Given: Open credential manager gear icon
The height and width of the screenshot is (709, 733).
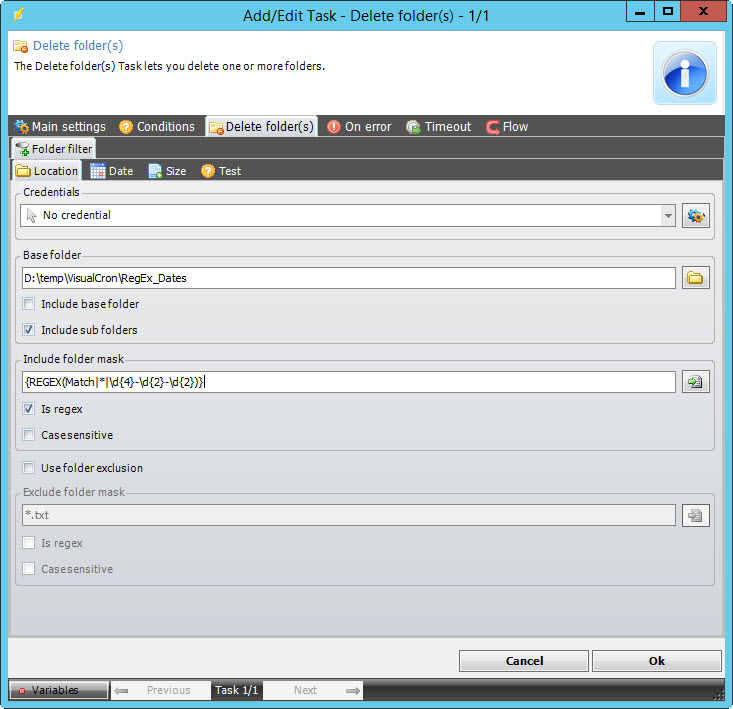Looking at the screenshot, I should 696,215.
